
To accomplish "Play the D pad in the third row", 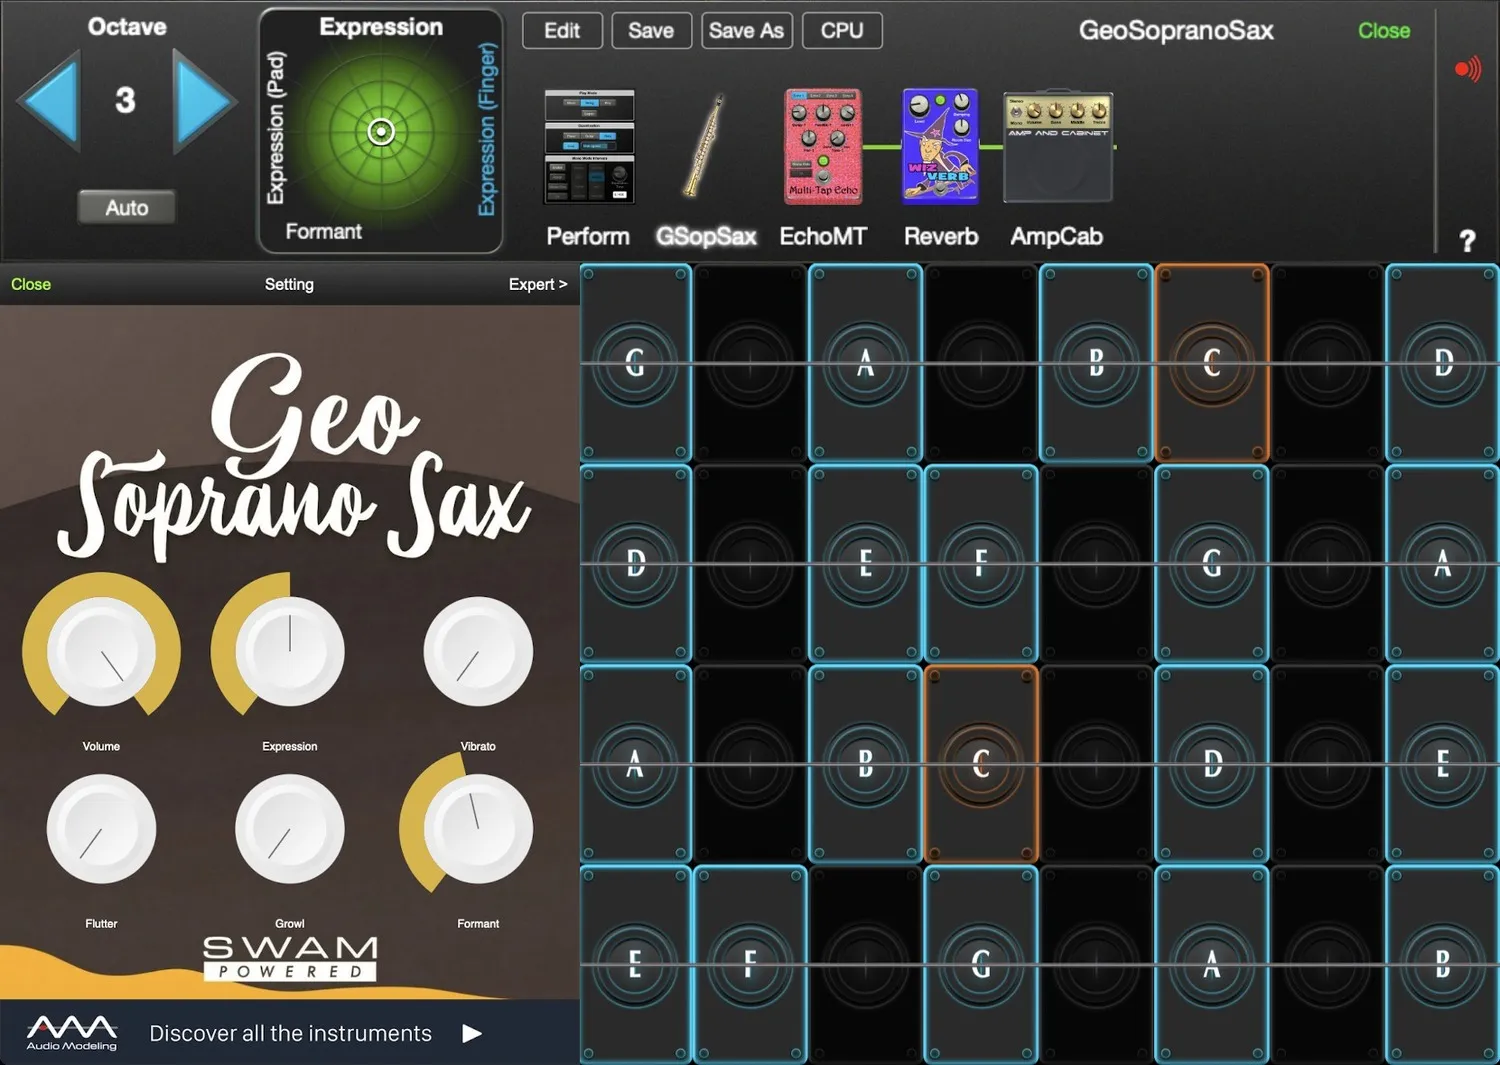I will [x=1212, y=764].
